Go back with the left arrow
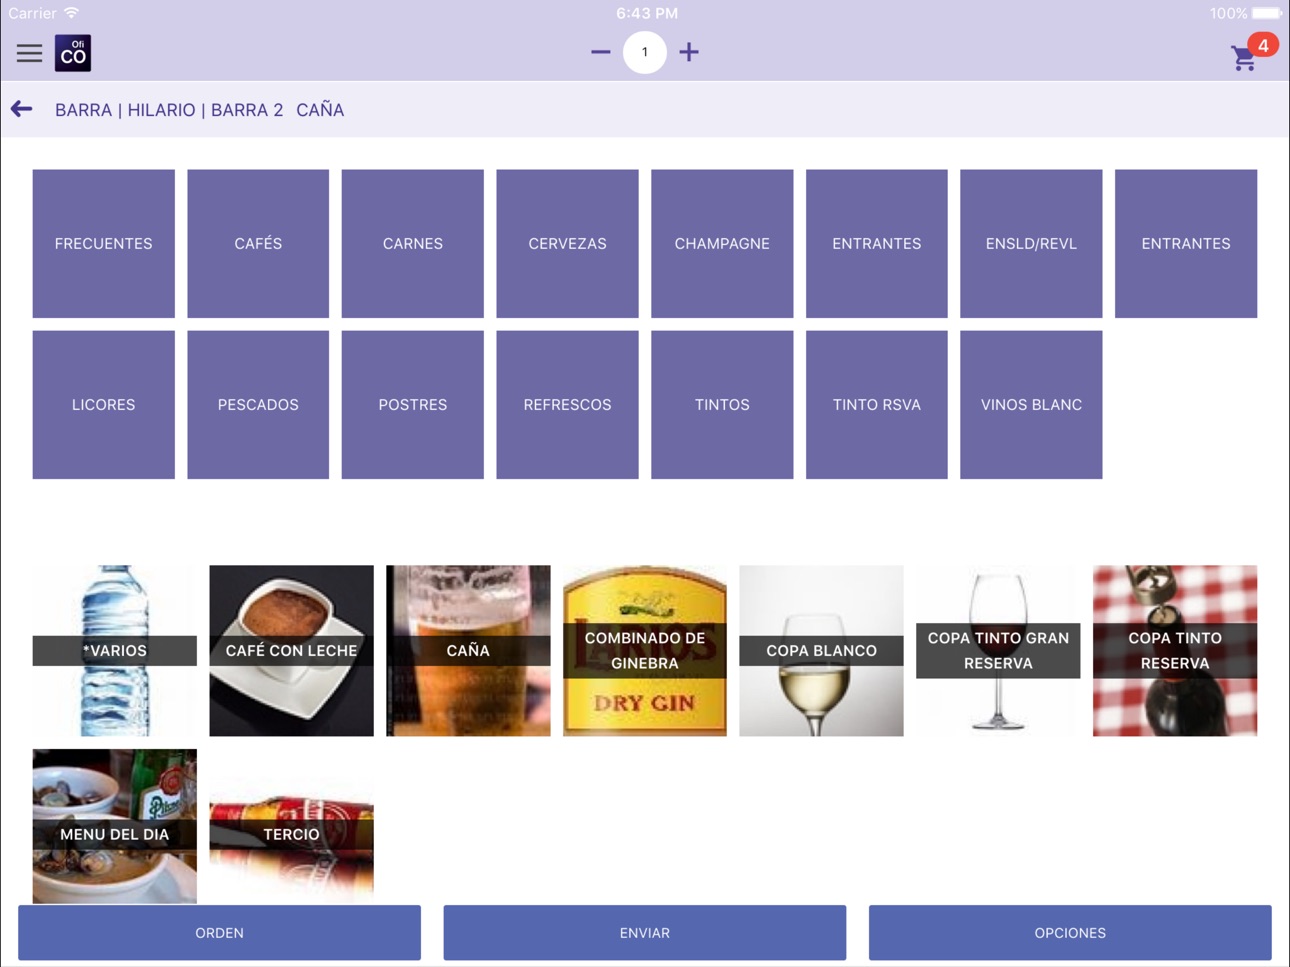 pos(22,109)
